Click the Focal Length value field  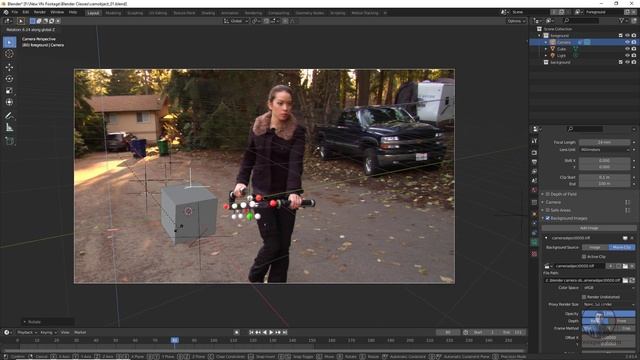pos(604,142)
